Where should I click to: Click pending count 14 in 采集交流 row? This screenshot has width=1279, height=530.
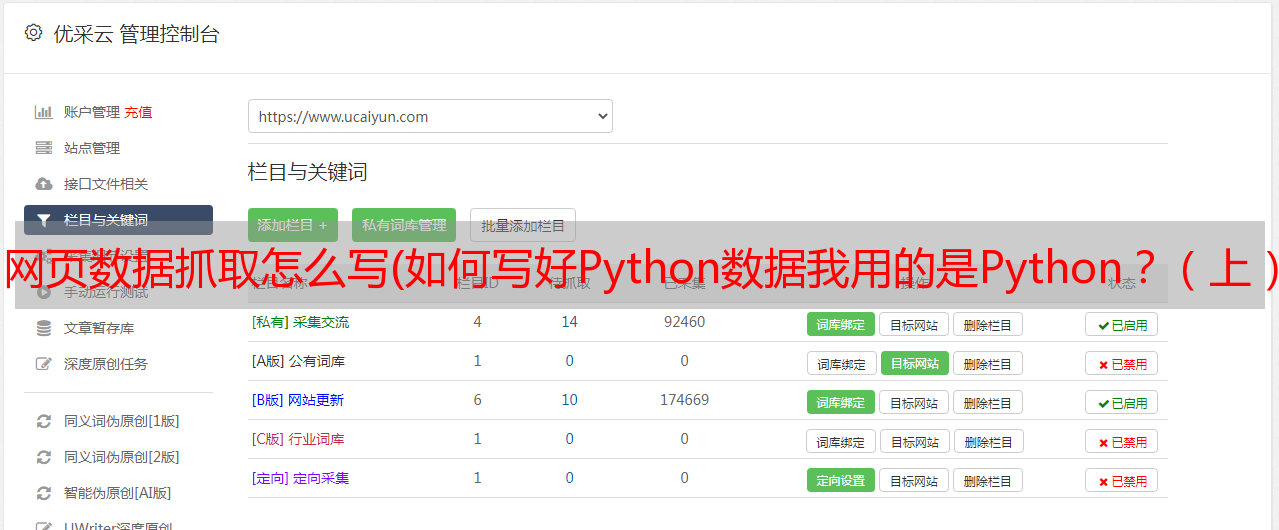pos(570,322)
